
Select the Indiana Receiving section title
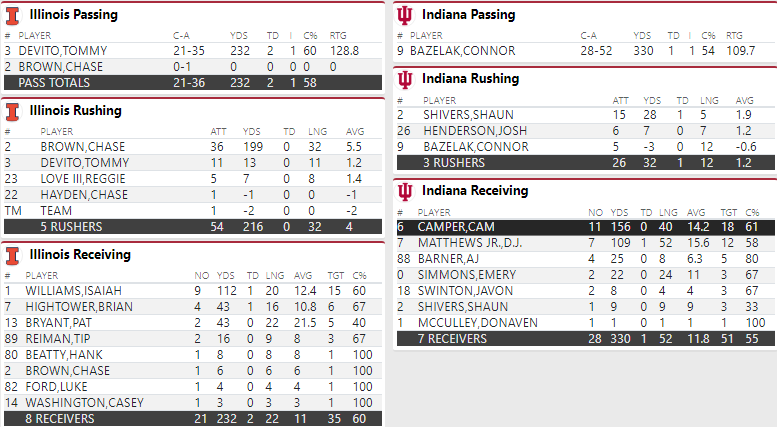(473, 191)
